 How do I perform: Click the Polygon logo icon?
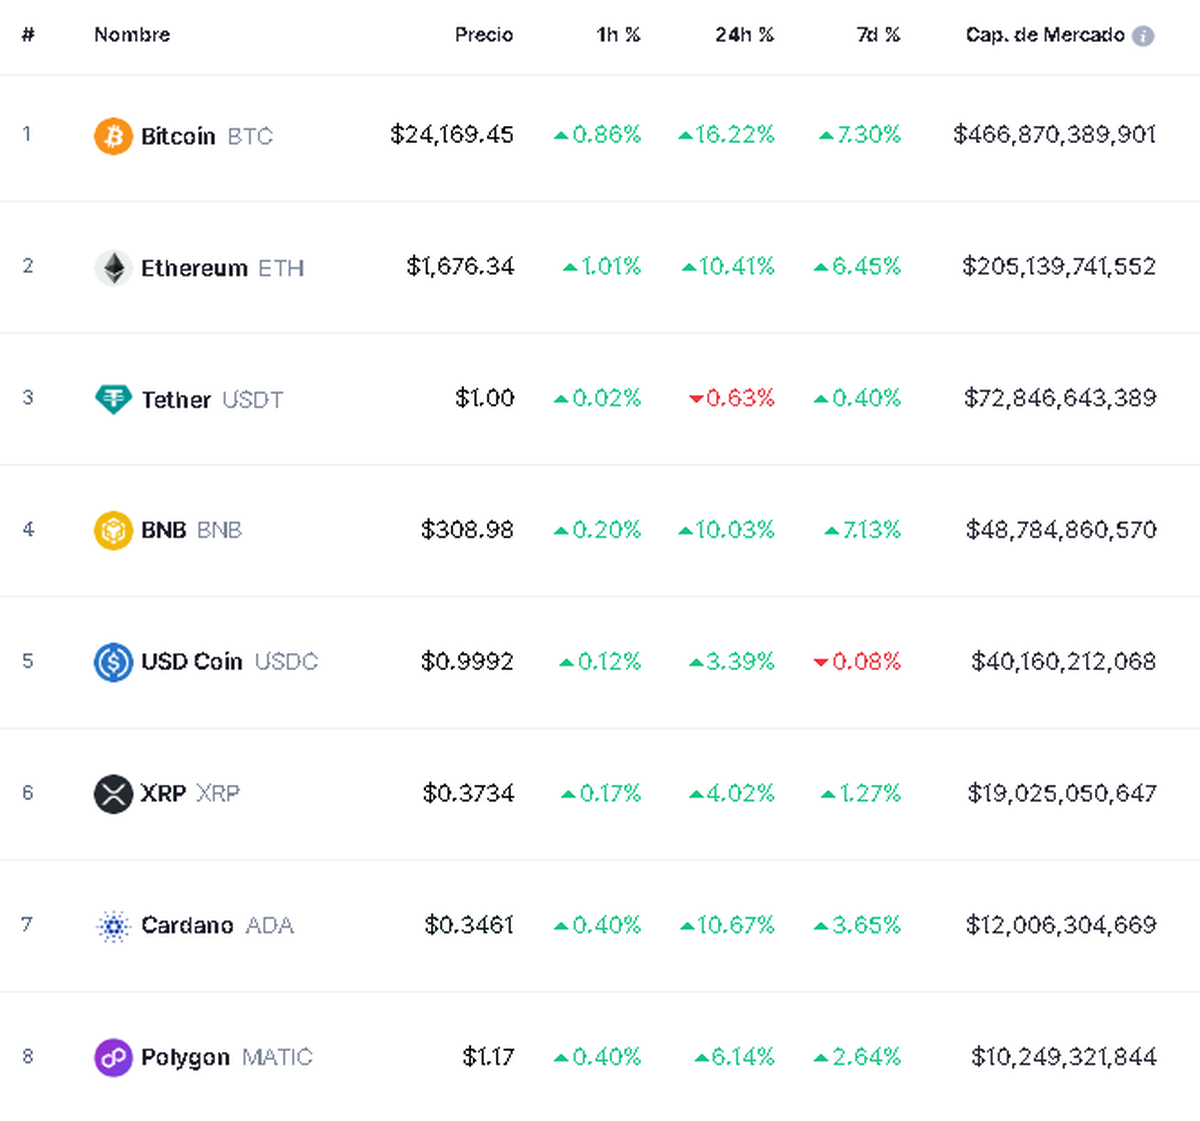click(113, 1057)
